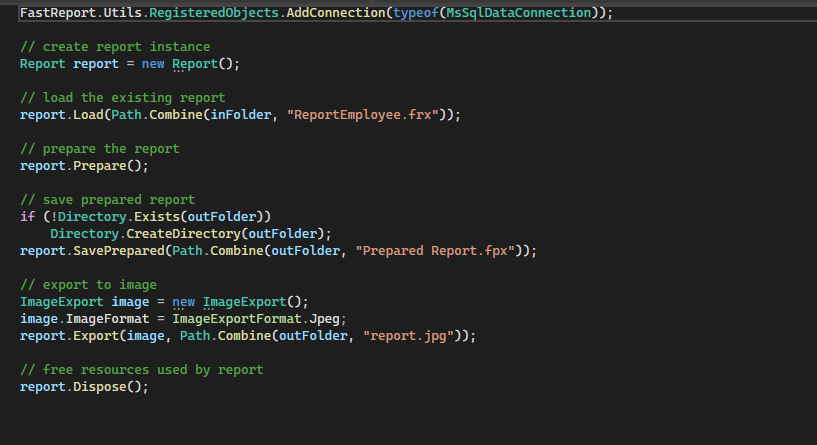Click the string "ReportEmployee.frx"
The image size is (817, 445).
(363, 115)
